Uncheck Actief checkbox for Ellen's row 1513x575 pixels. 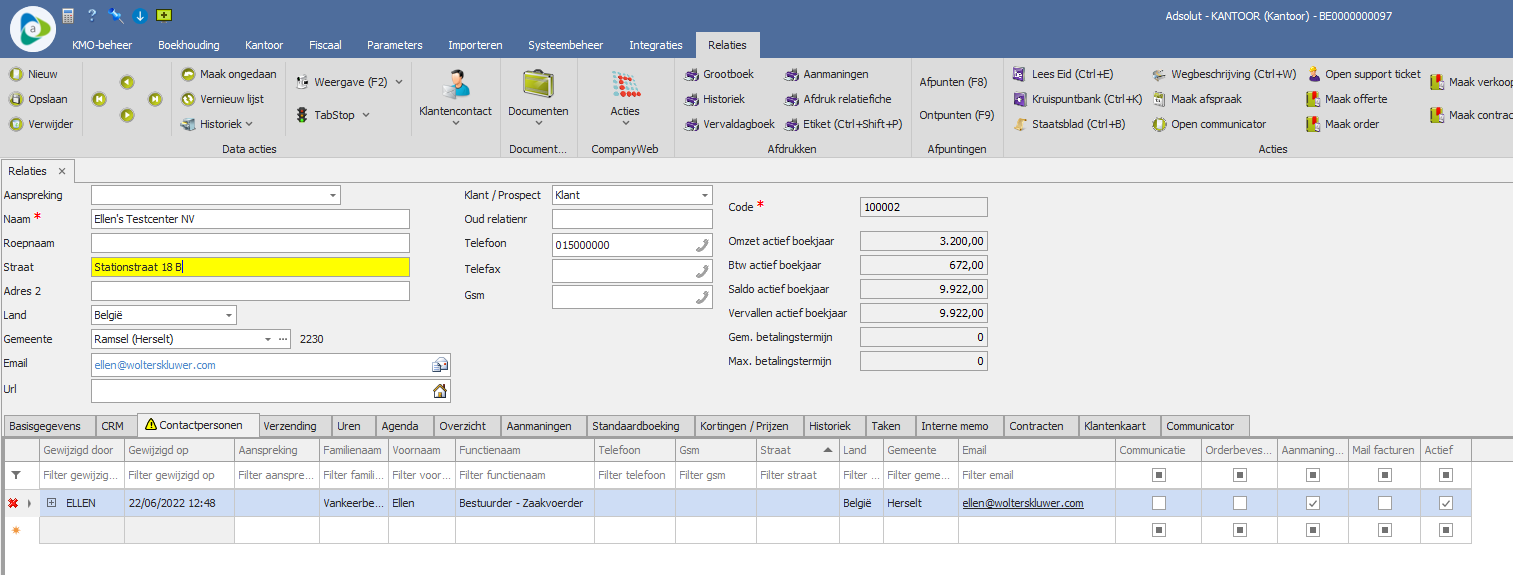1445,503
